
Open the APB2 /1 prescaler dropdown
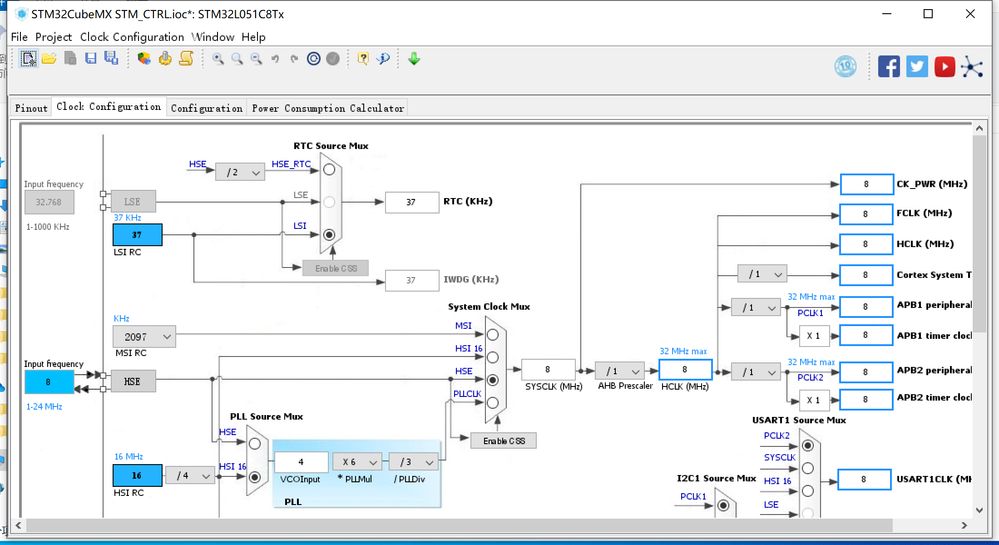click(756, 372)
